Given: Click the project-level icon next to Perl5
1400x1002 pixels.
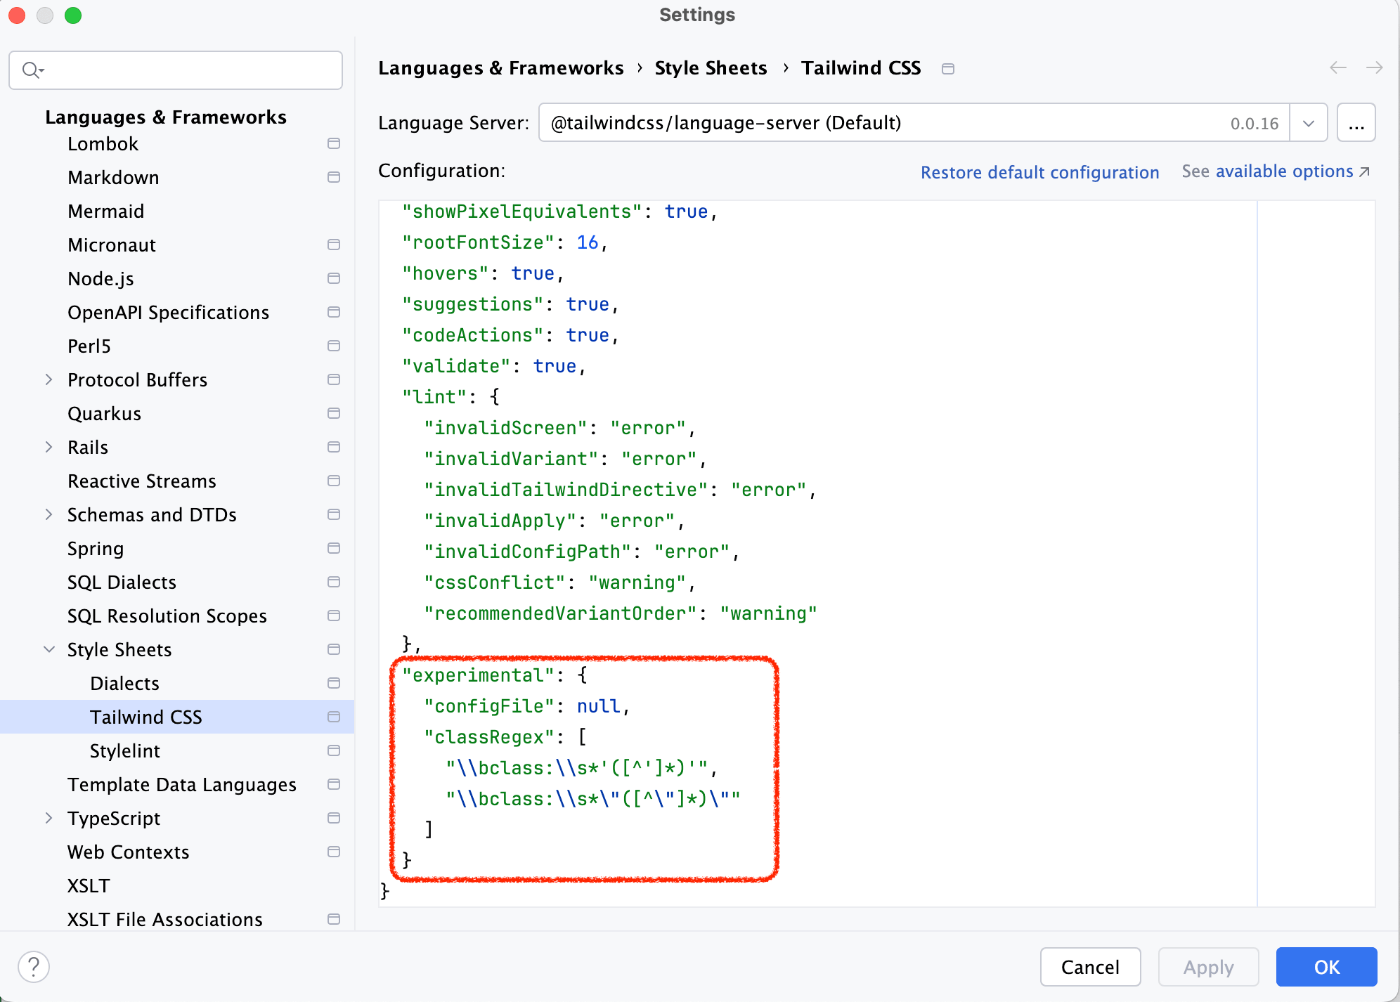Looking at the screenshot, I should [334, 346].
